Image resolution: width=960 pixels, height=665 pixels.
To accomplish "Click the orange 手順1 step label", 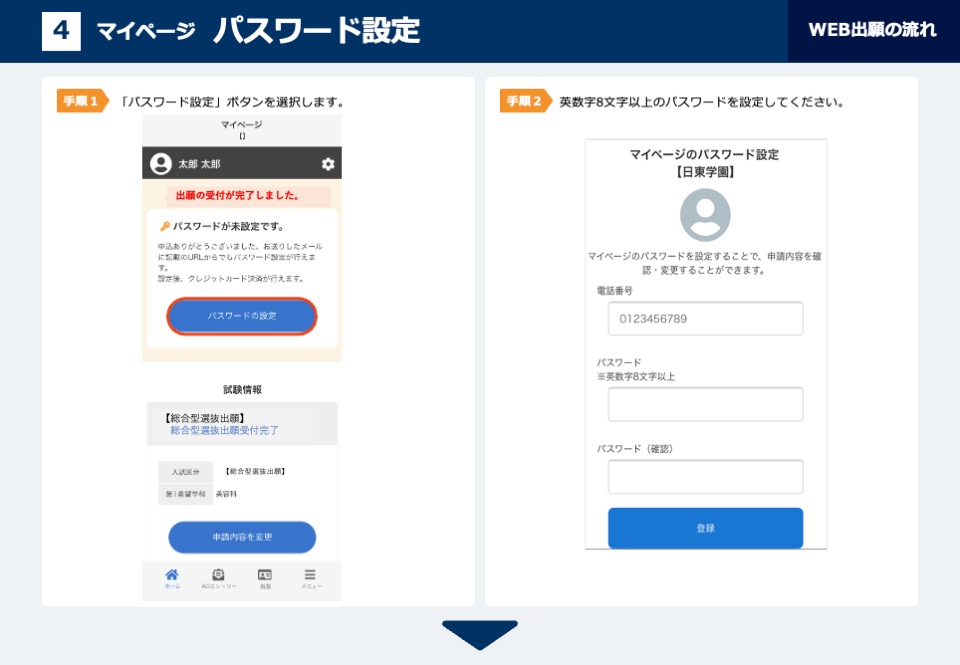I will pyautogui.click(x=83, y=101).
